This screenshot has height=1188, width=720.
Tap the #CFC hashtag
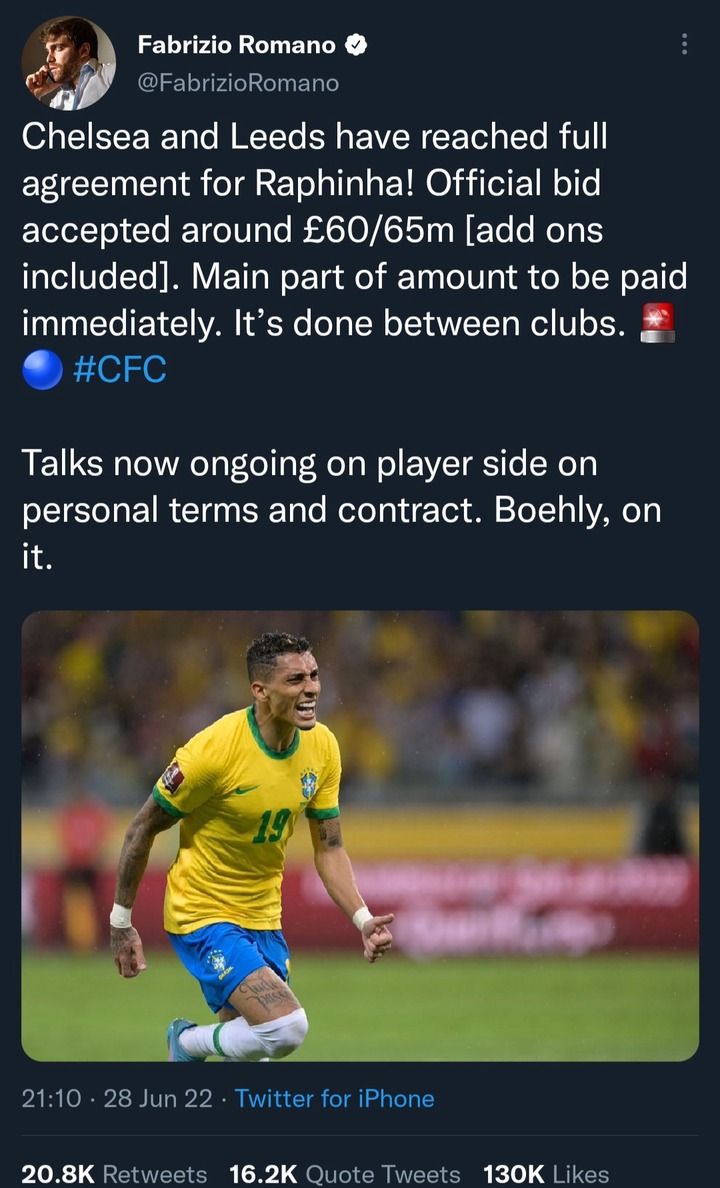click(120, 370)
